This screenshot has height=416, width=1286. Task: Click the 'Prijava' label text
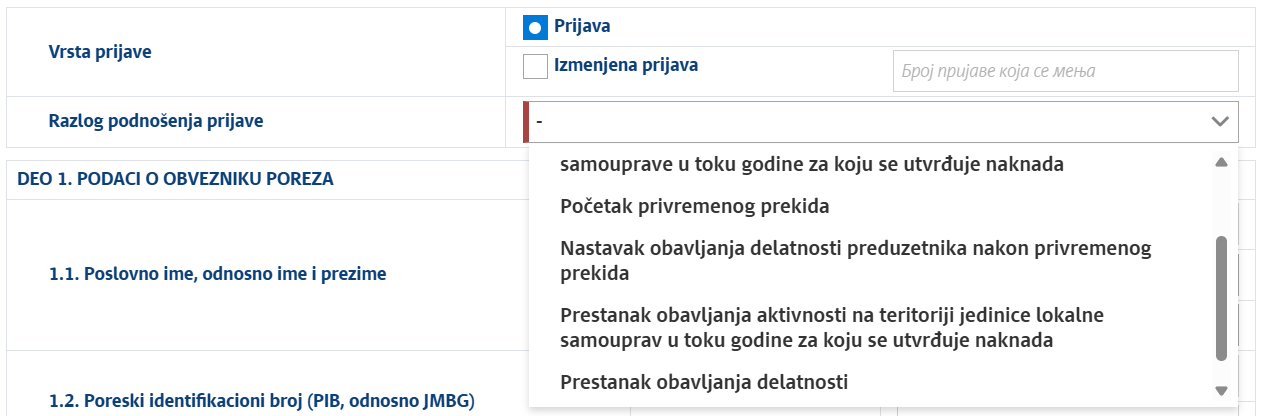582,27
